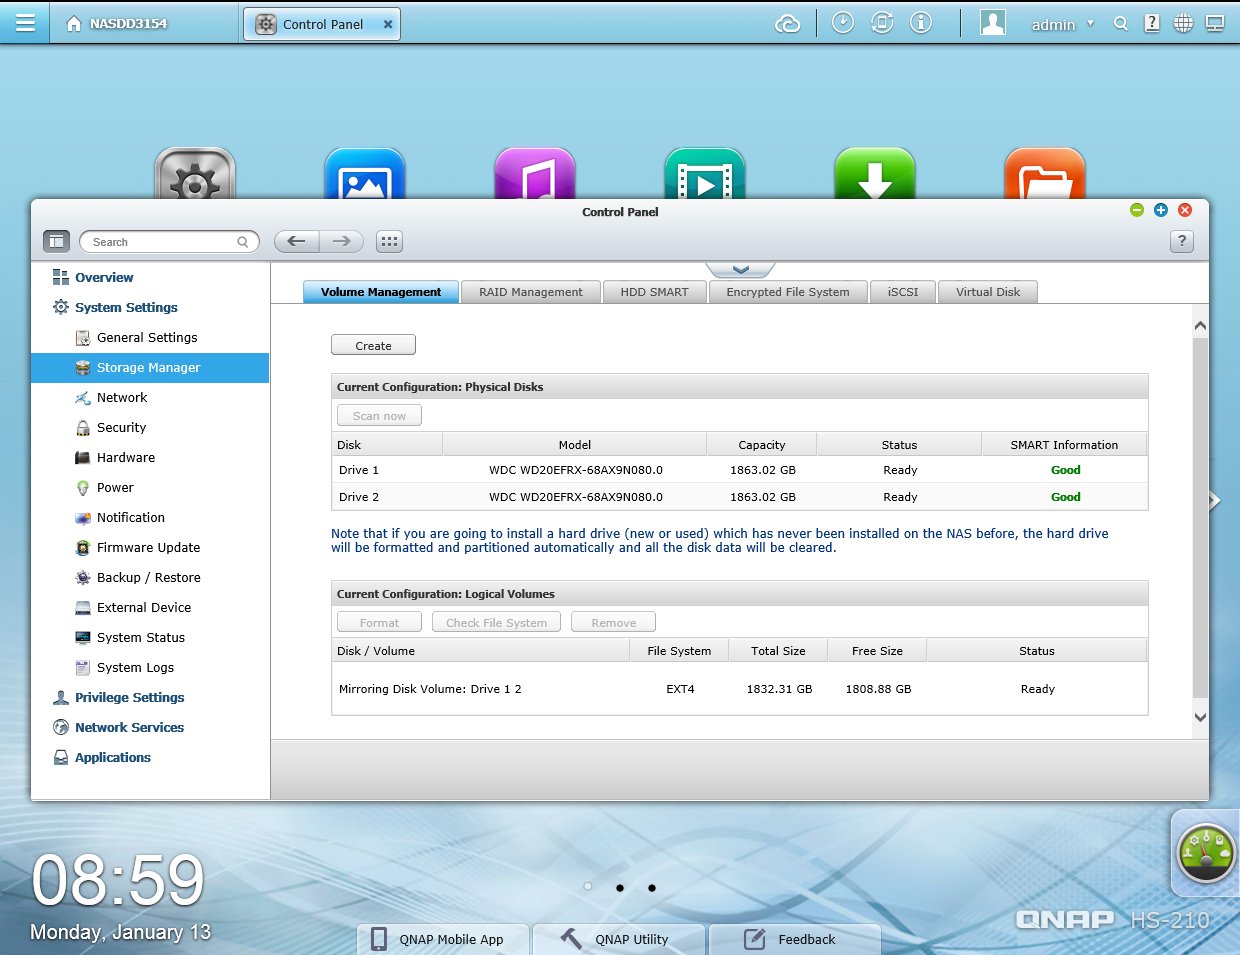Image resolution: width=1240 pixels, height=955 pixels.
Task: Open the top bar search magnifier
Action: [1121, 24]
